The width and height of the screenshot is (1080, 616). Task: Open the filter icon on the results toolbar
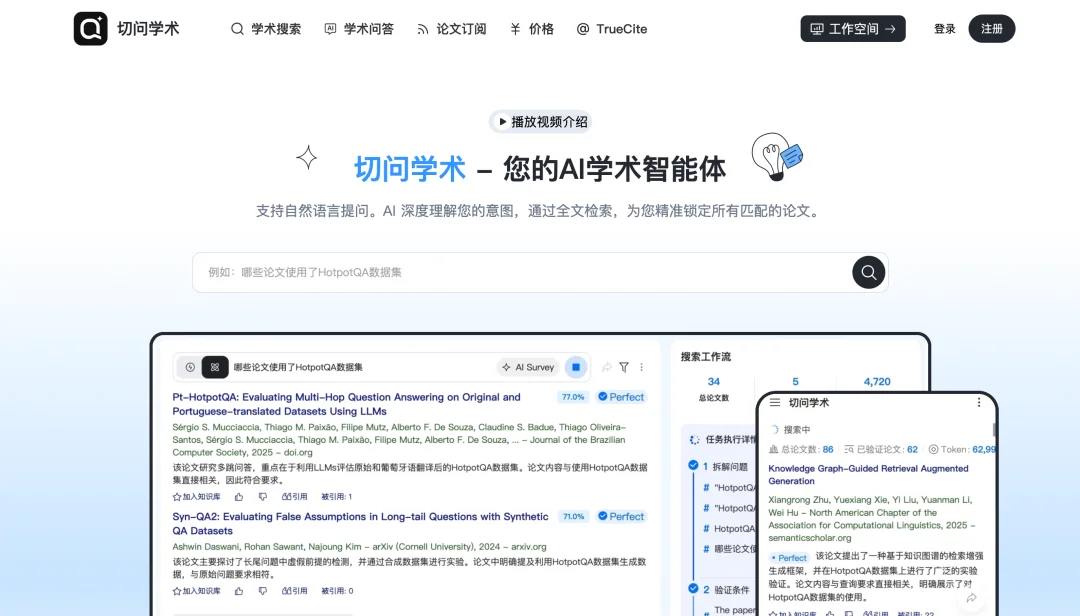click(x=623, y=367)
